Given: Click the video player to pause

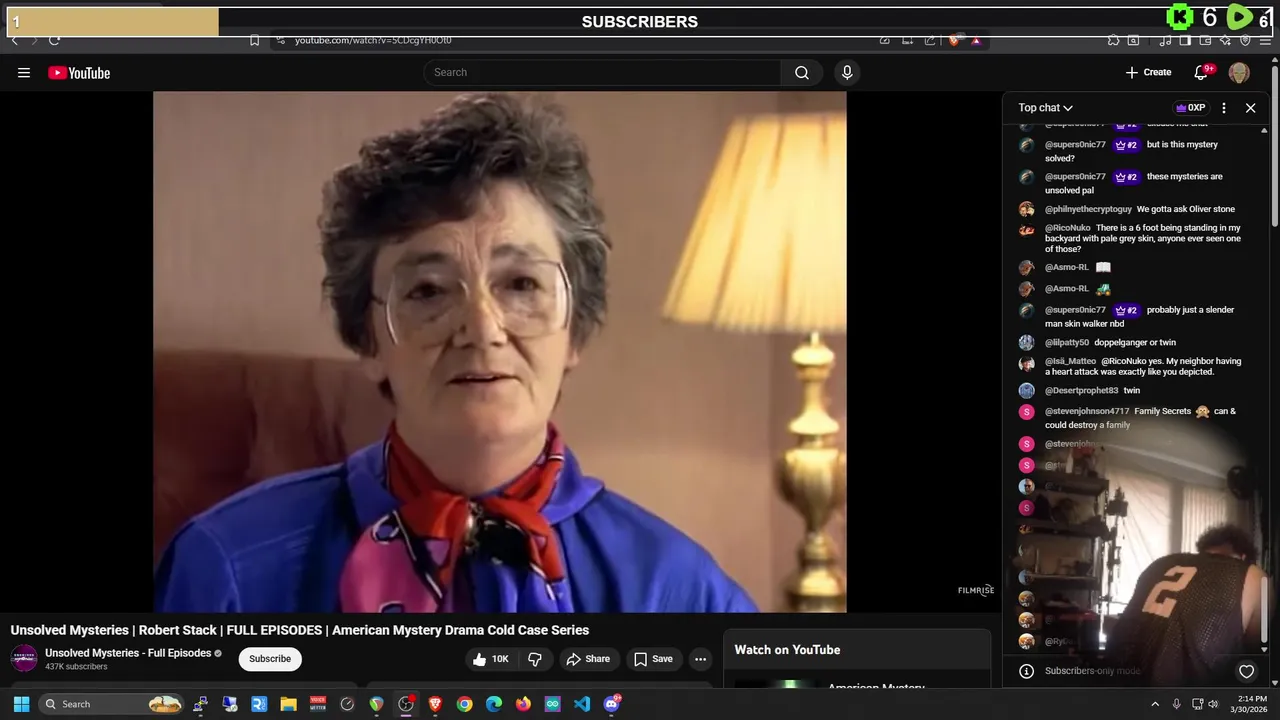Looking at the screenshot, I should pyautogui.click(x=499, y=351).
